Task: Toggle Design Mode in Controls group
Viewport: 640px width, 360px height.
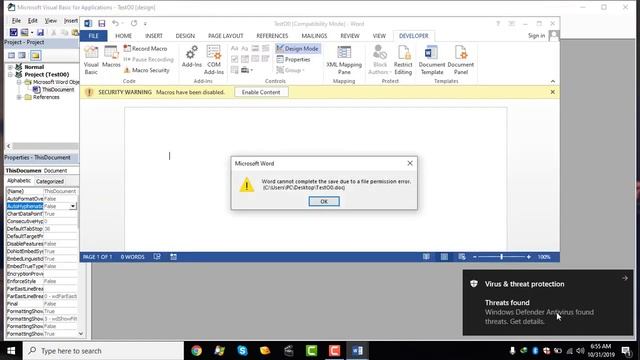Action: click(x=298, y=49)
